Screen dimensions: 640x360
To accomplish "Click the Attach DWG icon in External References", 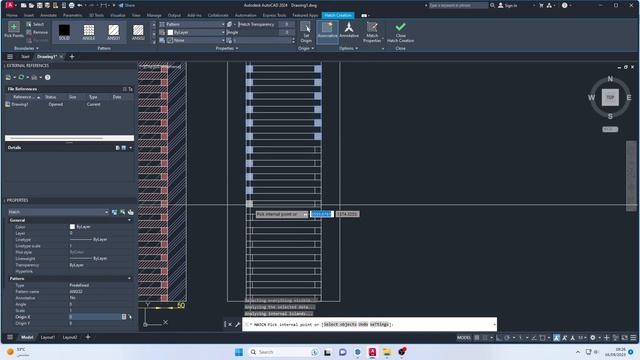I will pyautogui.click(x=8, y=77).
